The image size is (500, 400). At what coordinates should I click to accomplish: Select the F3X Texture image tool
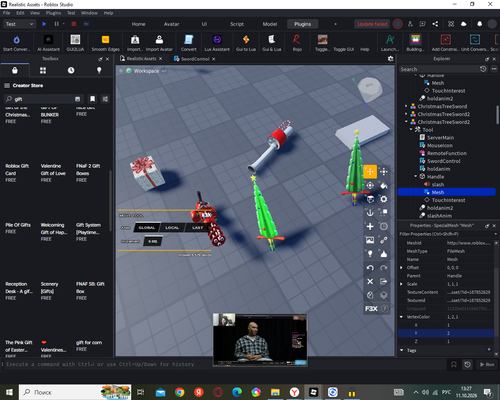point(370,240)
